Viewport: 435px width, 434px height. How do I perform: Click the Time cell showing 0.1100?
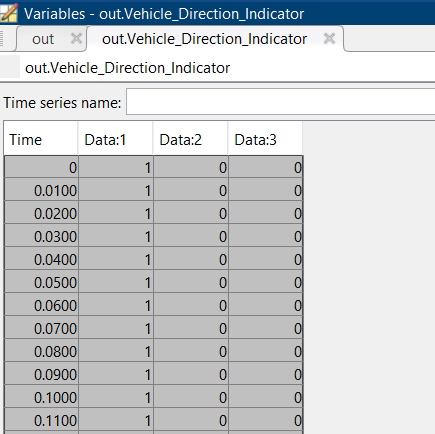42,421
